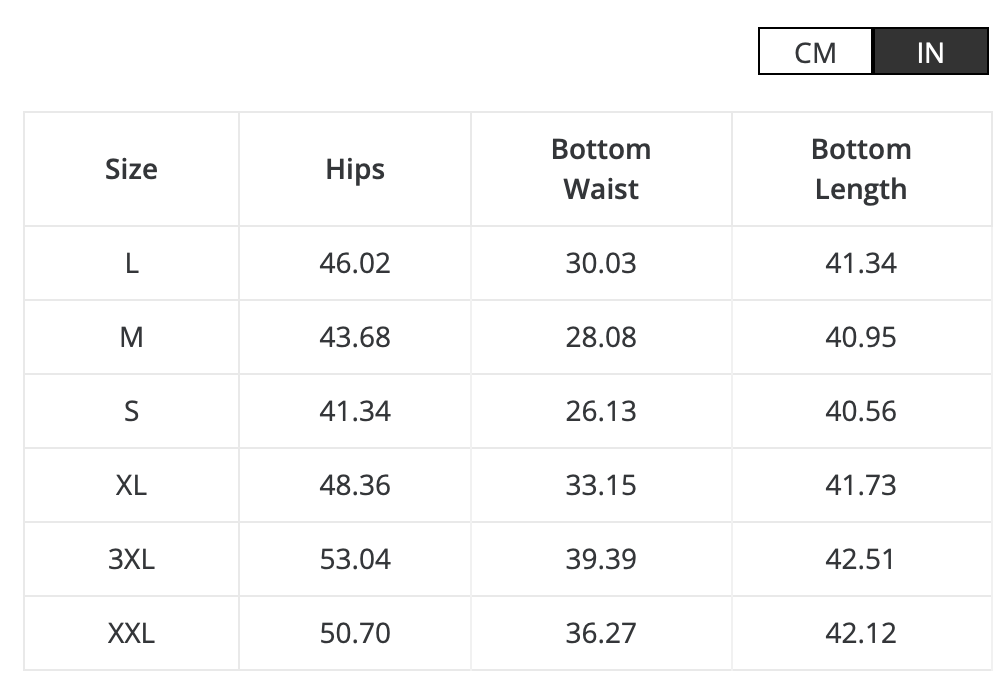Click bottom waist value 33.15
998x696 pixels.
tap(601, 485)
